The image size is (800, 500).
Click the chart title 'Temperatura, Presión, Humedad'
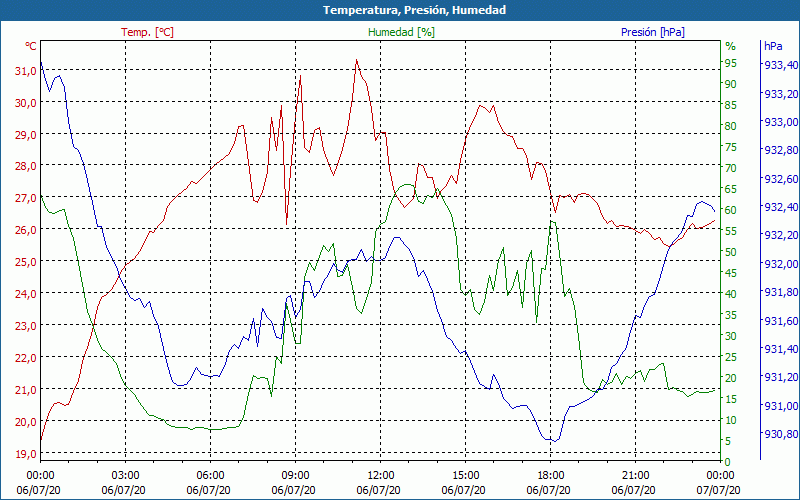[x=414, y=10]
